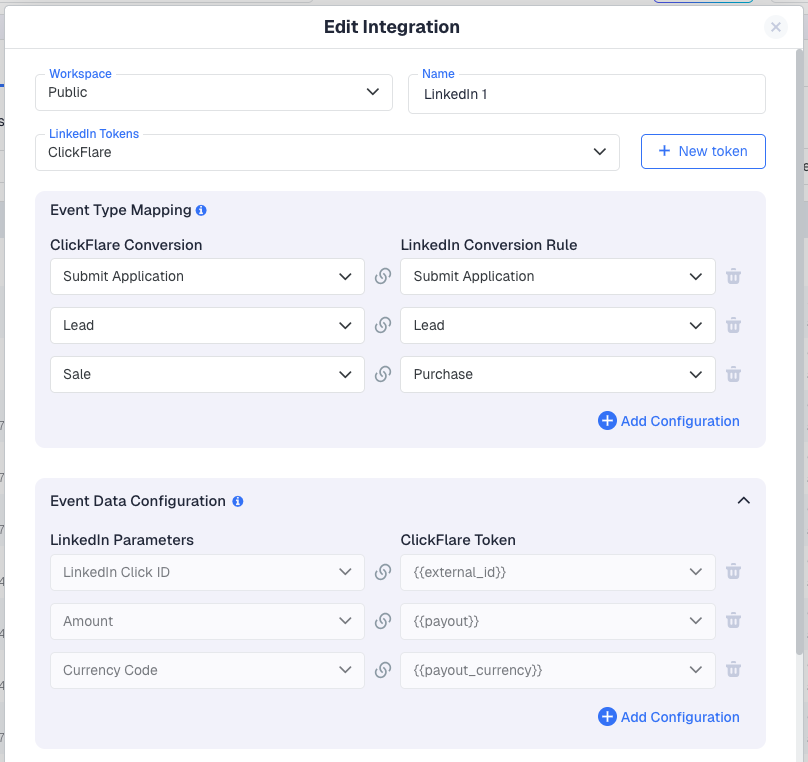This screenshot has width=808, height=762.
Task: Click Event Type Mapping info icon
Action: tap(201, 211)
